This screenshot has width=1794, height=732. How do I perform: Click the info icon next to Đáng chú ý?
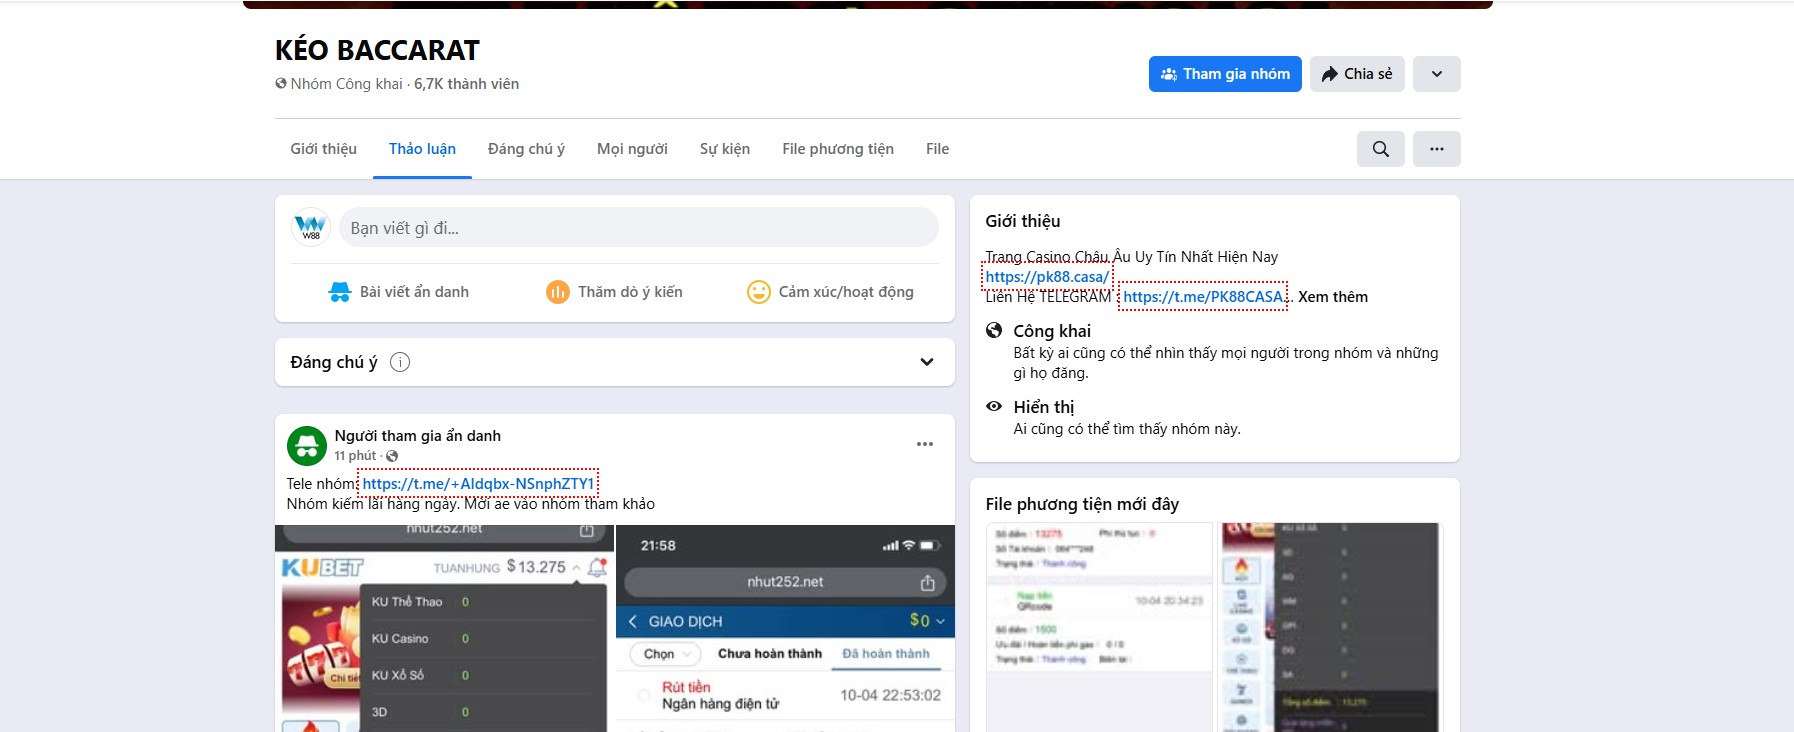tap(400, 362)
